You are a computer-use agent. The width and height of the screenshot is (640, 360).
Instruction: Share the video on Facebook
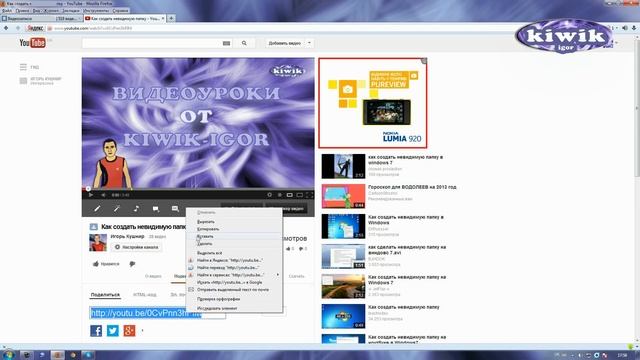(x=96, y=330)
